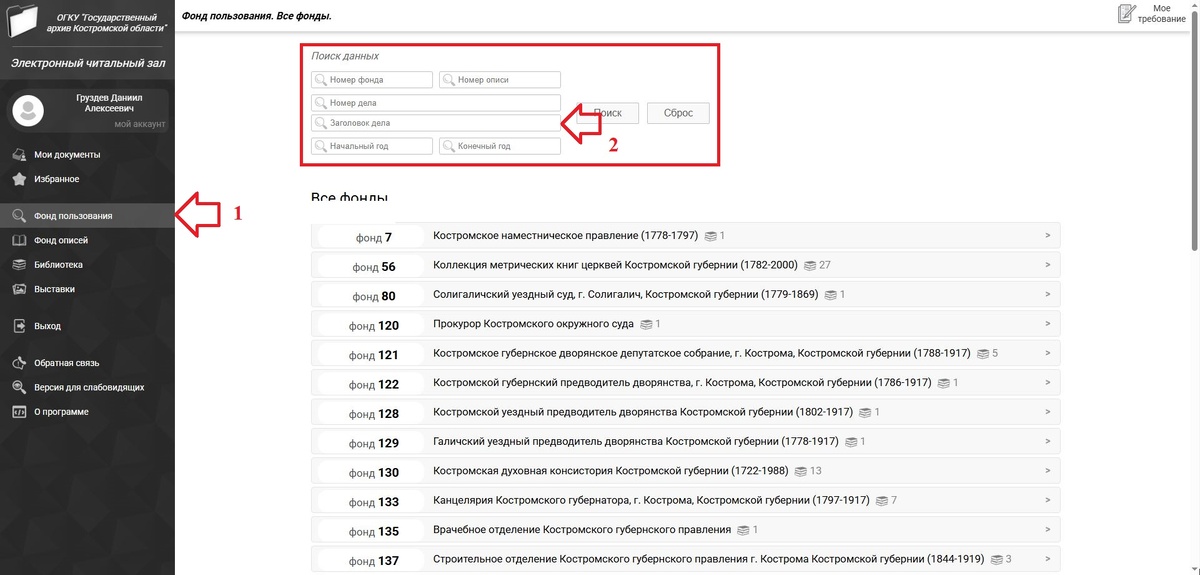Viewport: 1200px width, 575px height.
Task: Open Обратная связь link
Action: [x=66, y=363]
